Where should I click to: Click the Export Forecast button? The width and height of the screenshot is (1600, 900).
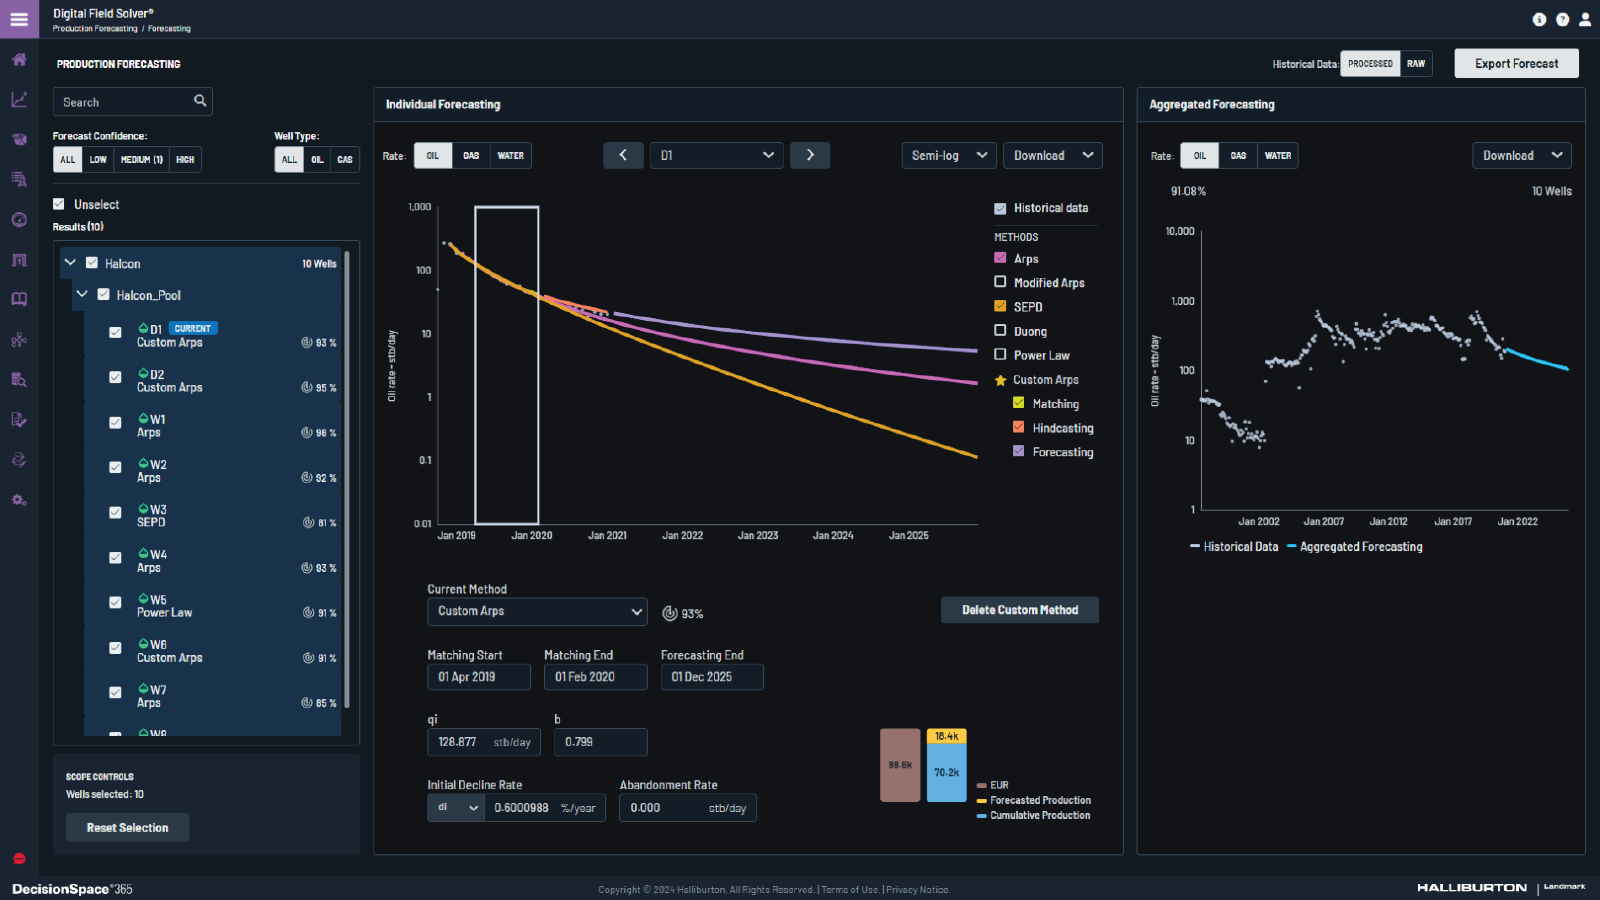coord(1515,63)
